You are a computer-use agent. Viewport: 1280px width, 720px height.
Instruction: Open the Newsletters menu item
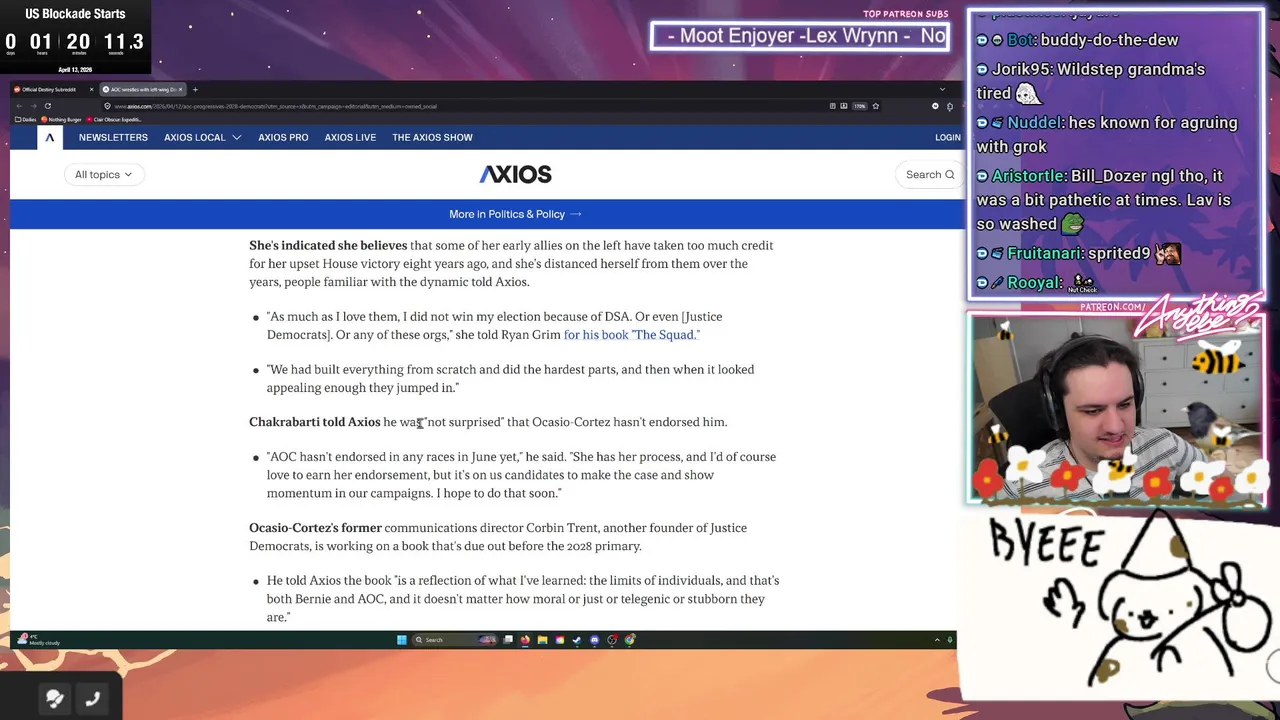coord(113,137)
